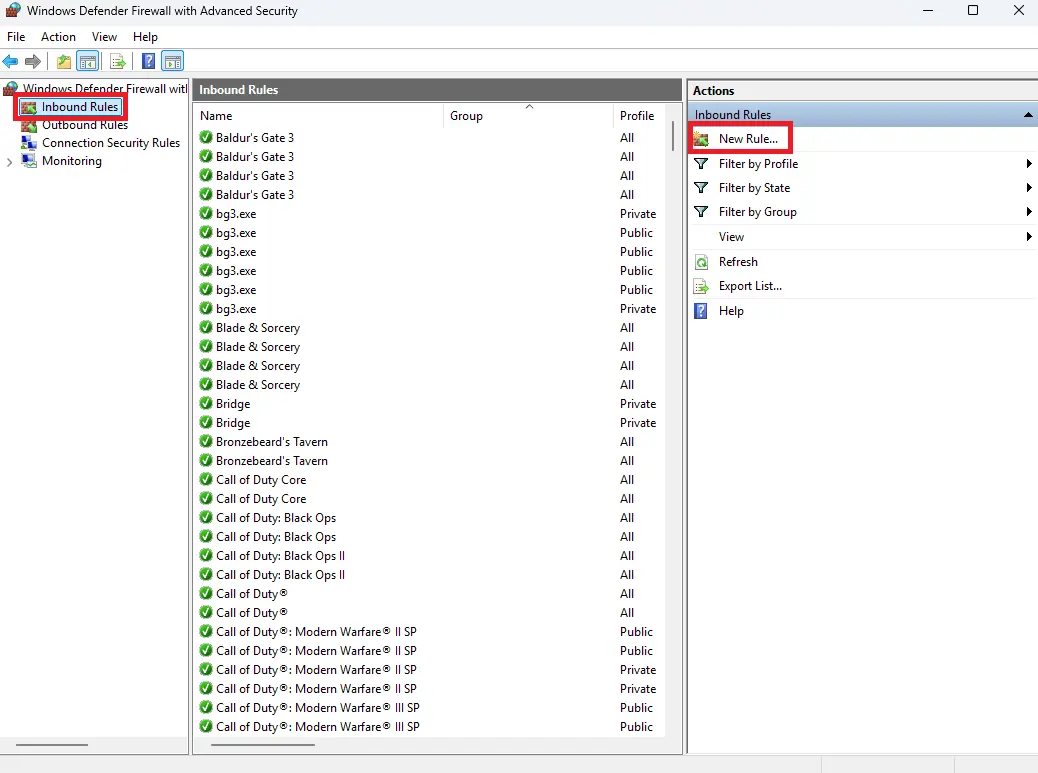
Task: Toggle Show/Hide Action Pane toolbar button
Action: click(173, 62)
